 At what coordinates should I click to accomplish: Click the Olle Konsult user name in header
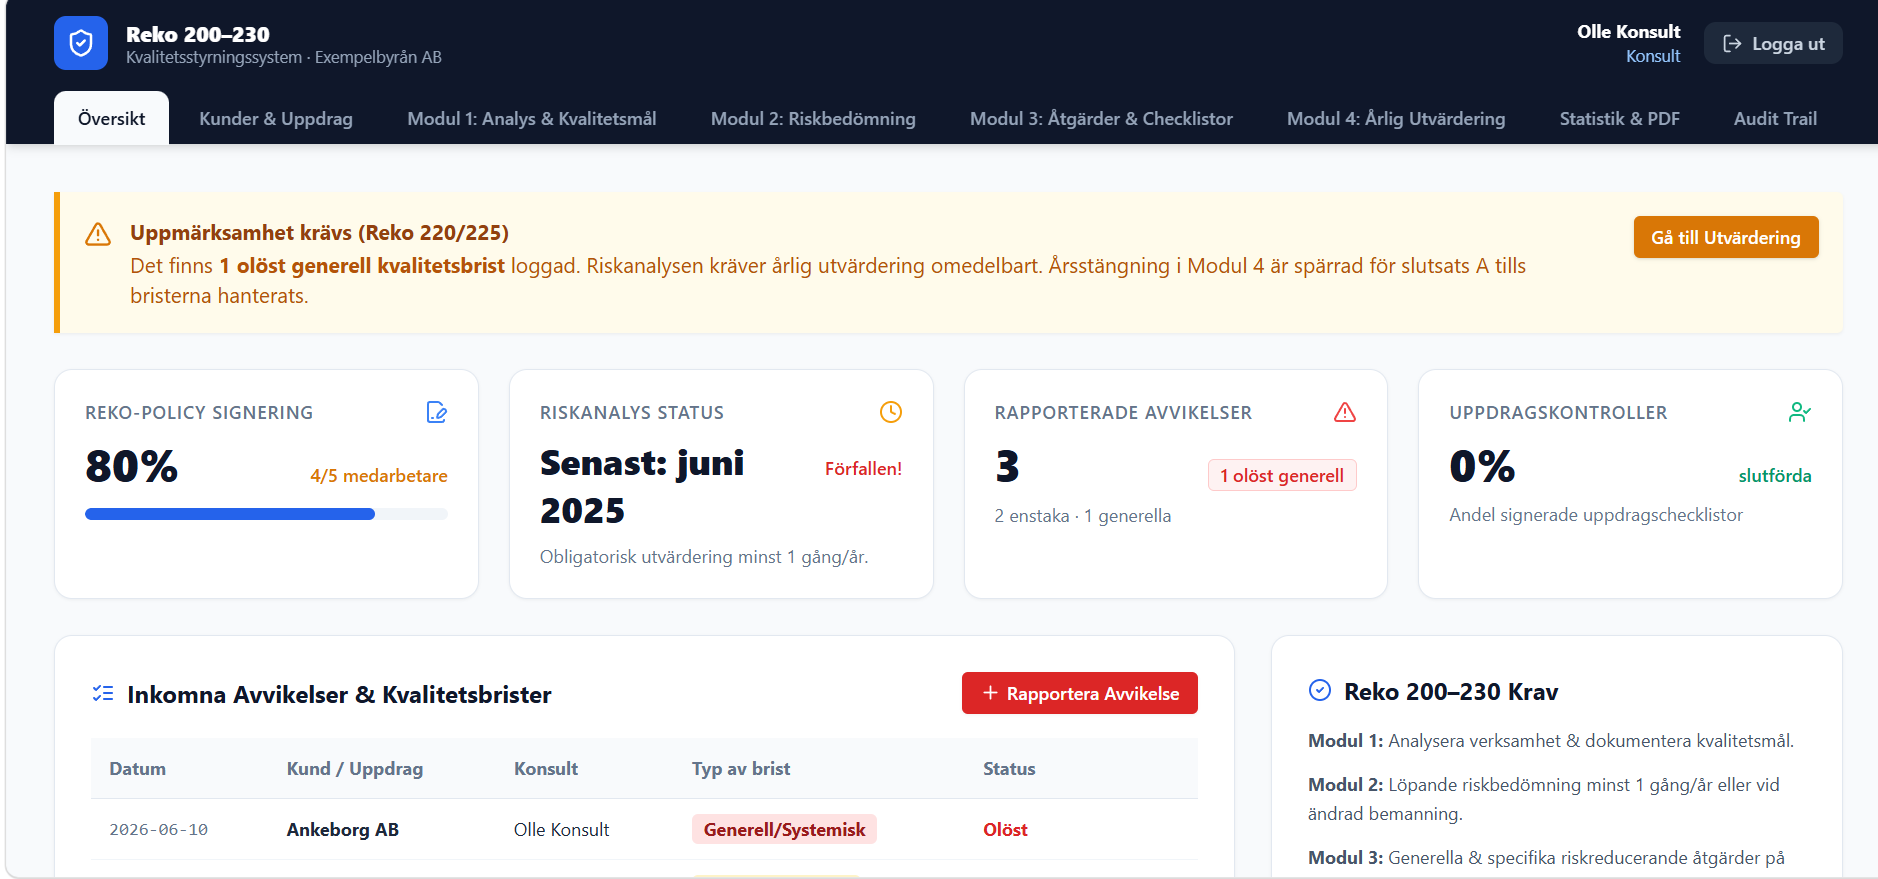(1628, 31)
